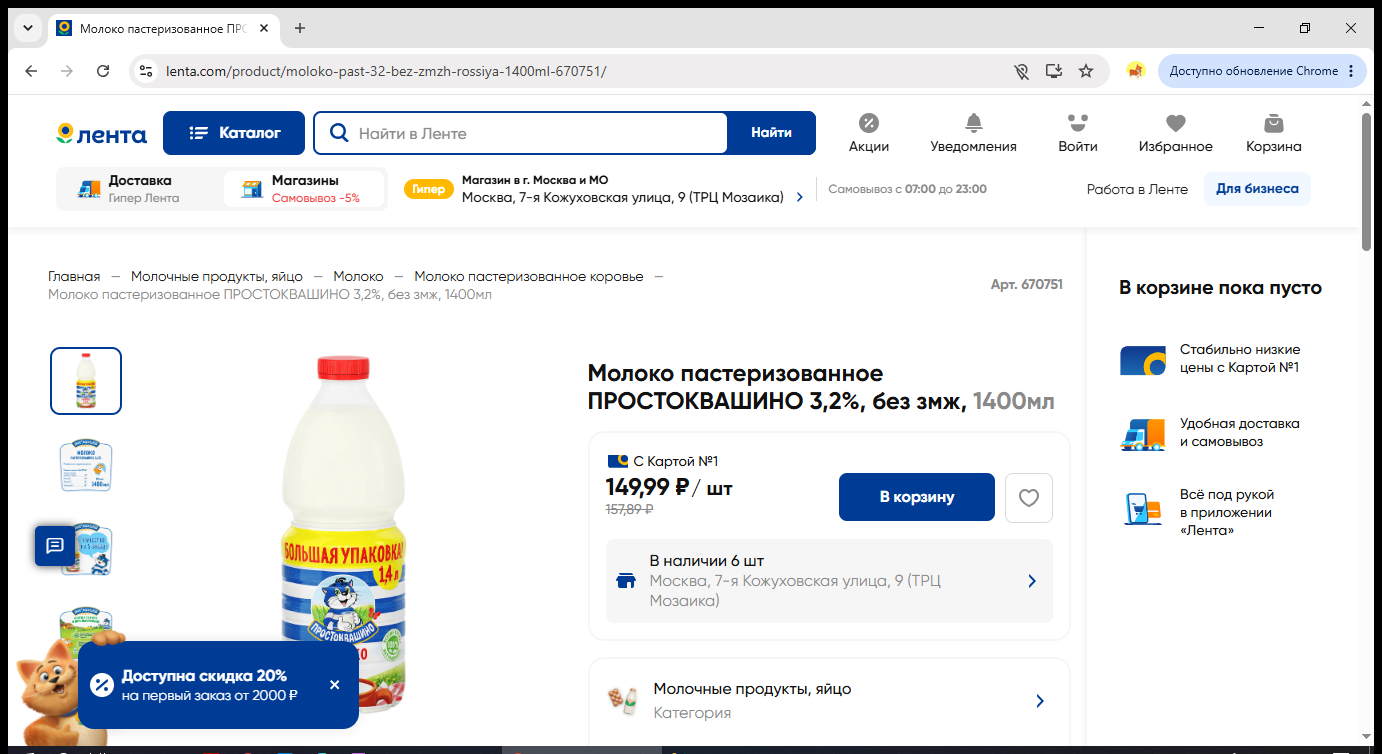The width and height of the screenshot is (1382, 754).
Task: Click Удобная доставка truck icon
Action: coord(1143,434)
